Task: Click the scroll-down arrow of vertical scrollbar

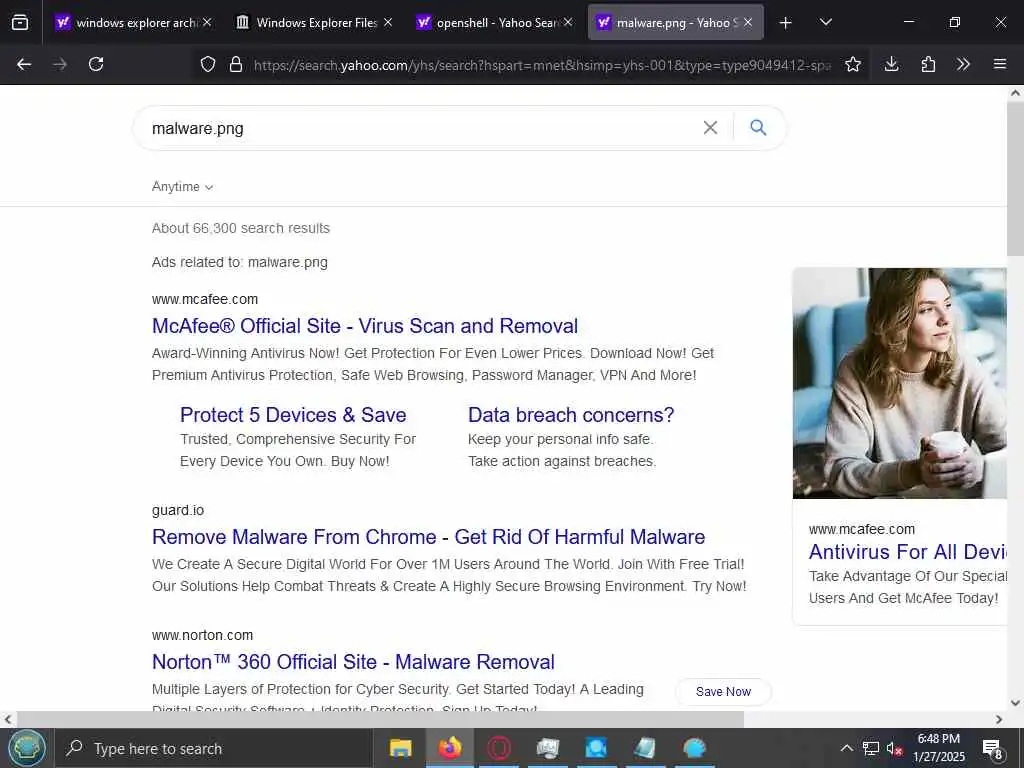Action: coord(1015,703)
